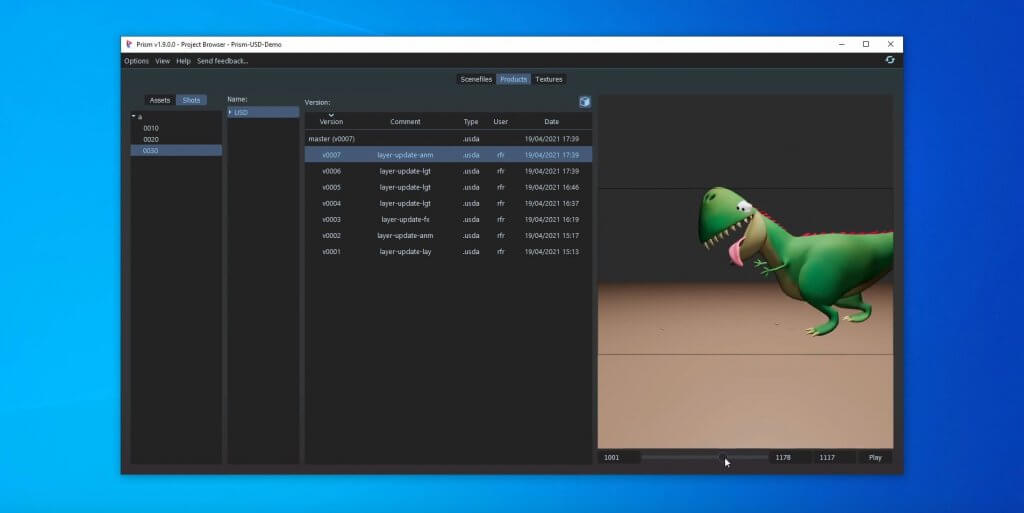Image resolution: width=1024 pixels, height=513 pixels.
Task: Click the date 19/04/2021 16:46 cell
Action: 552,187
